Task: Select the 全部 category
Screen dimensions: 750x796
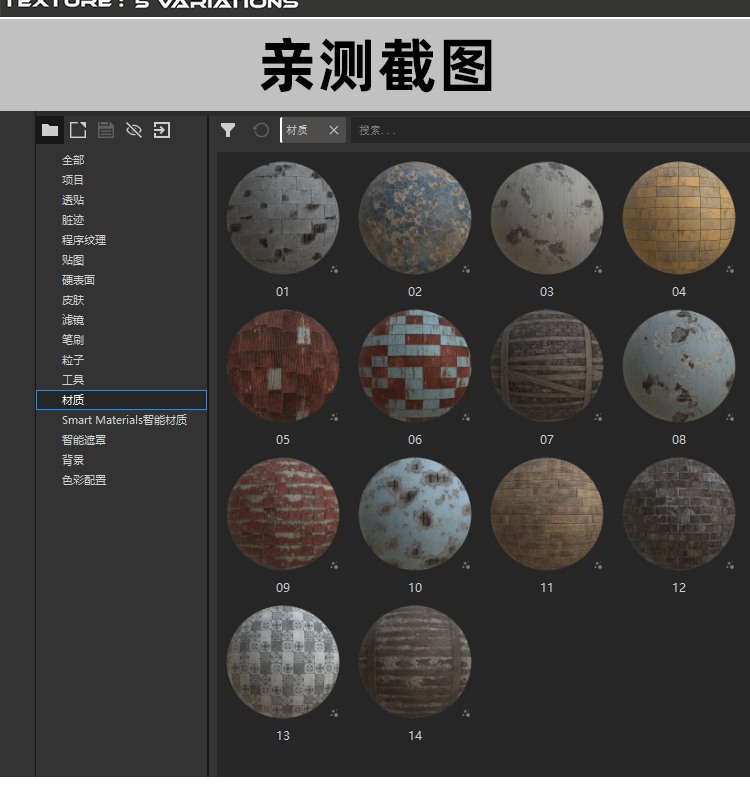Action: tap(73, 160)
